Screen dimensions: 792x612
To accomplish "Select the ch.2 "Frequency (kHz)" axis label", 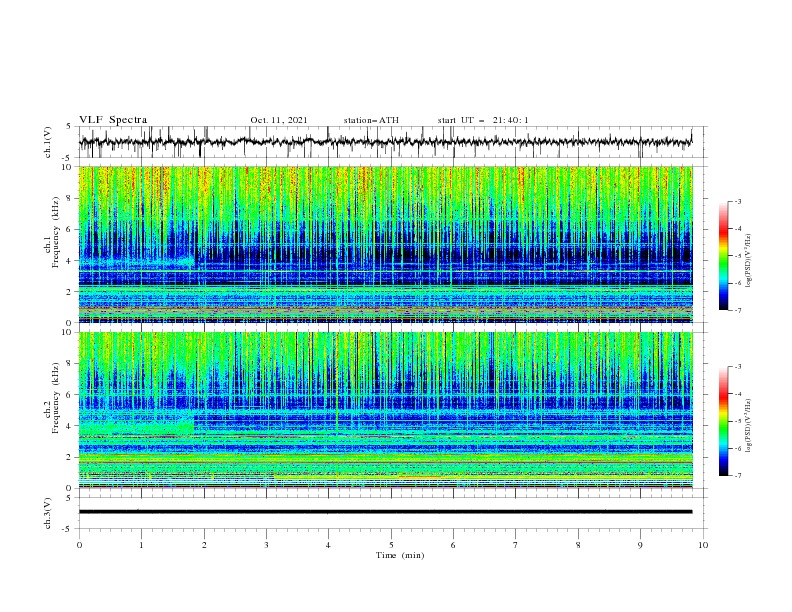I will click(56, 398).
